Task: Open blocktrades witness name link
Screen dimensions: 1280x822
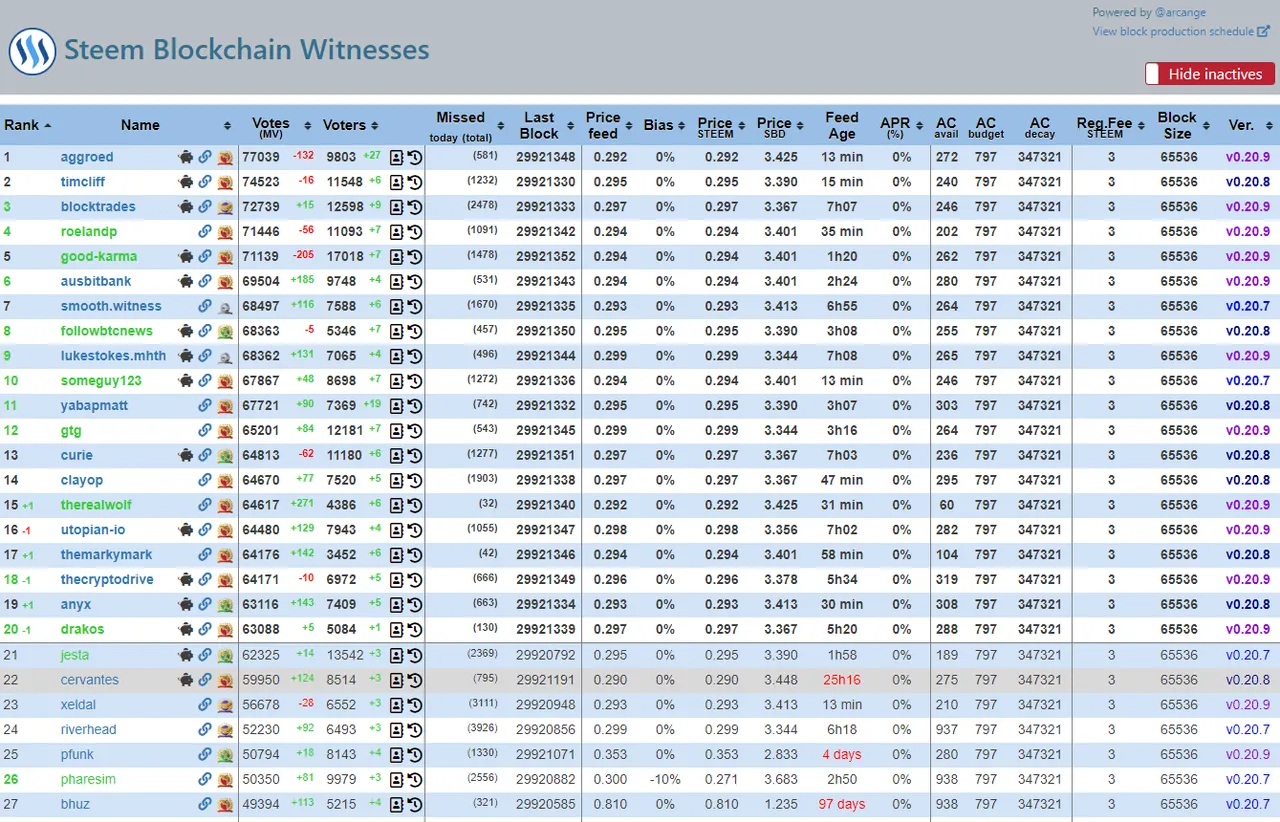Action: pos(98,207)
